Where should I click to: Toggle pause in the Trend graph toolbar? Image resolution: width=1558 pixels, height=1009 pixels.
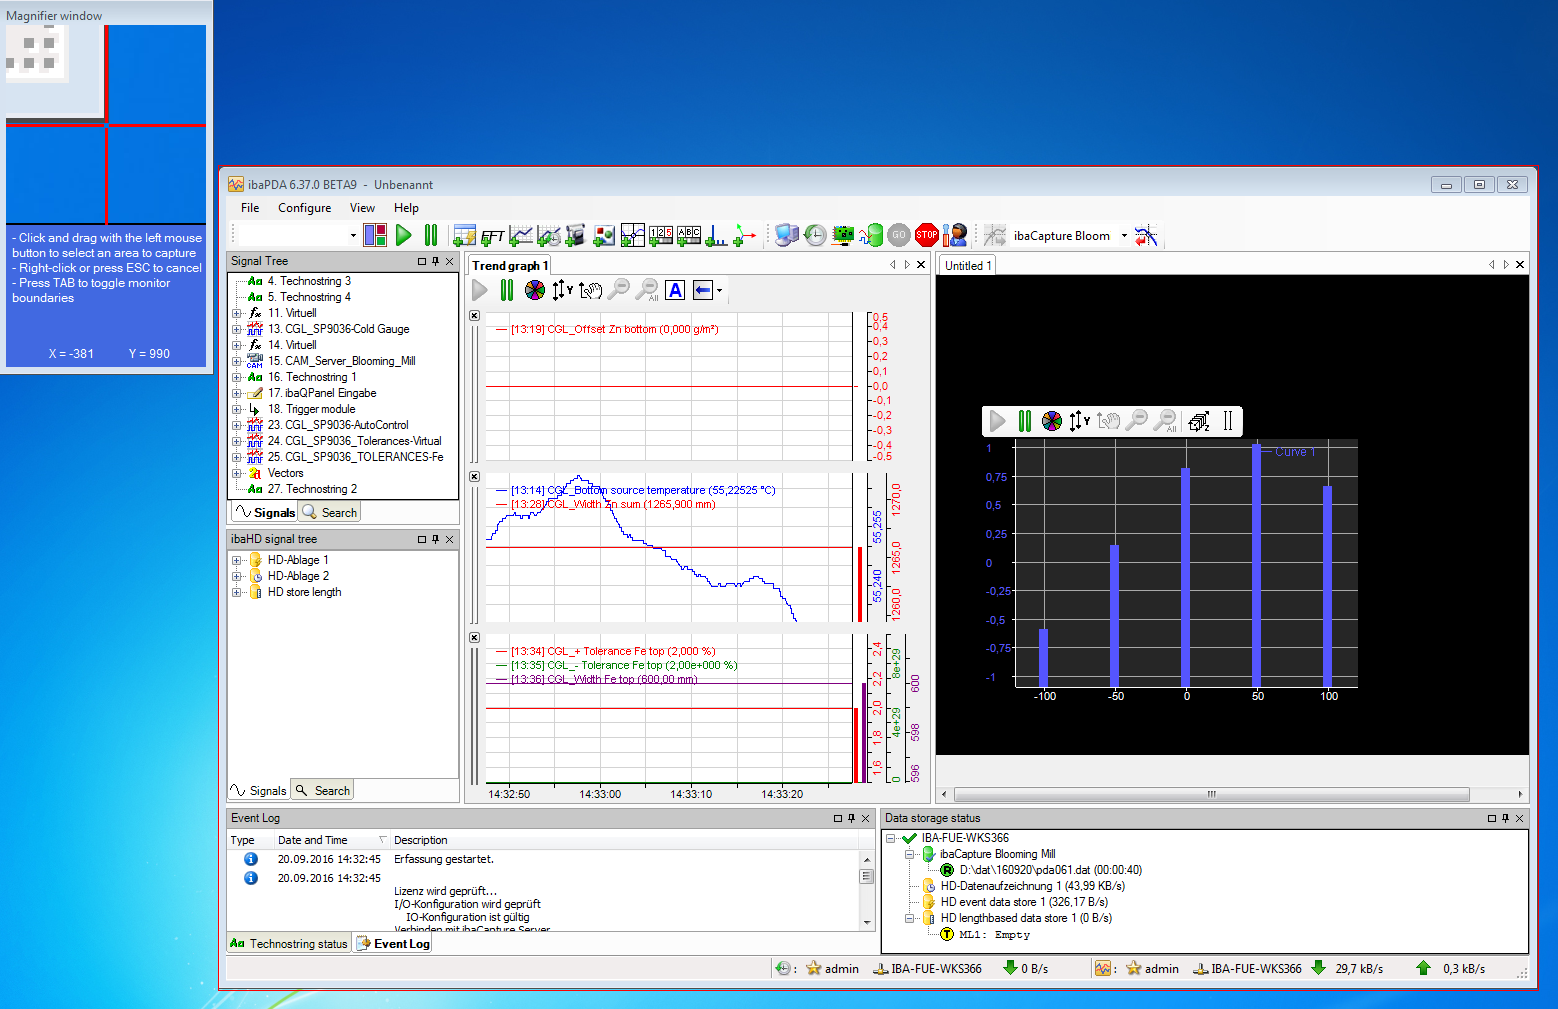point(507,290)
